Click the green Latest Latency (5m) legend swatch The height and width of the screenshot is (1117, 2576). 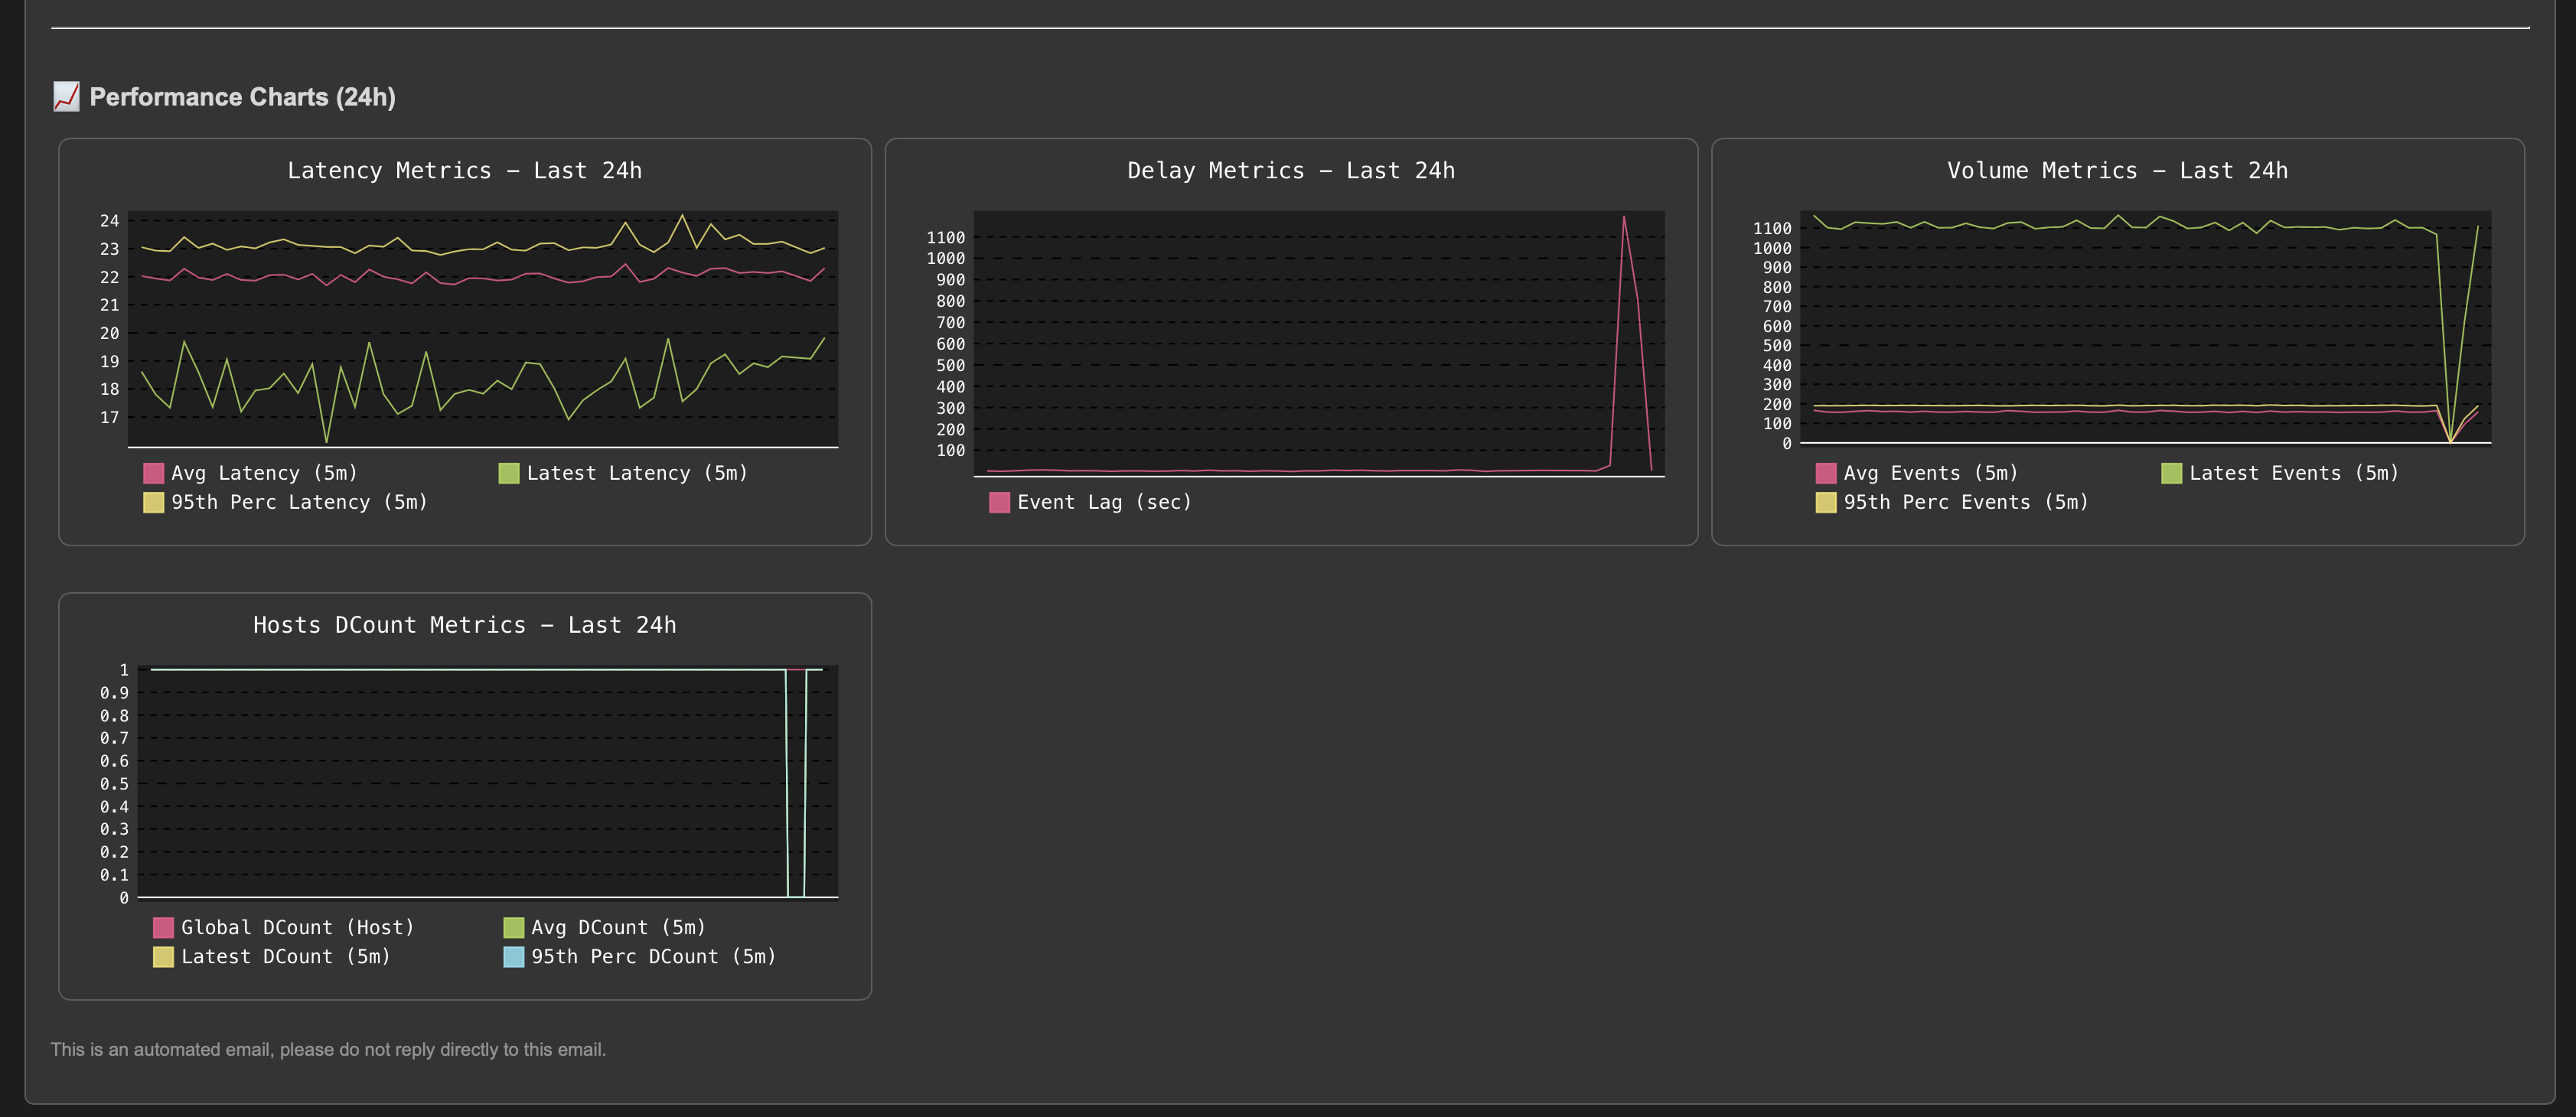point(509,473)
